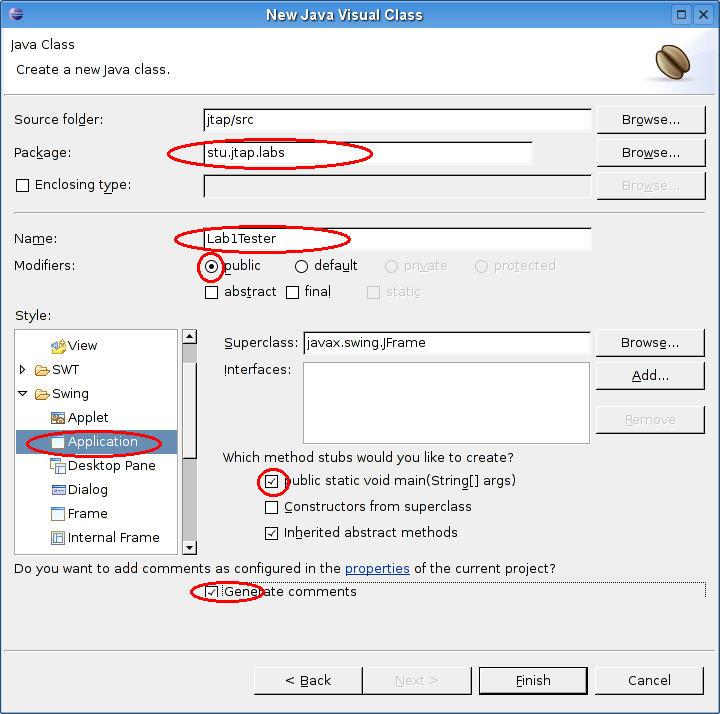This screenshot has height=714, width=720.
Task: Select Dialog in the style tree
Action: [x=88, y=489]
